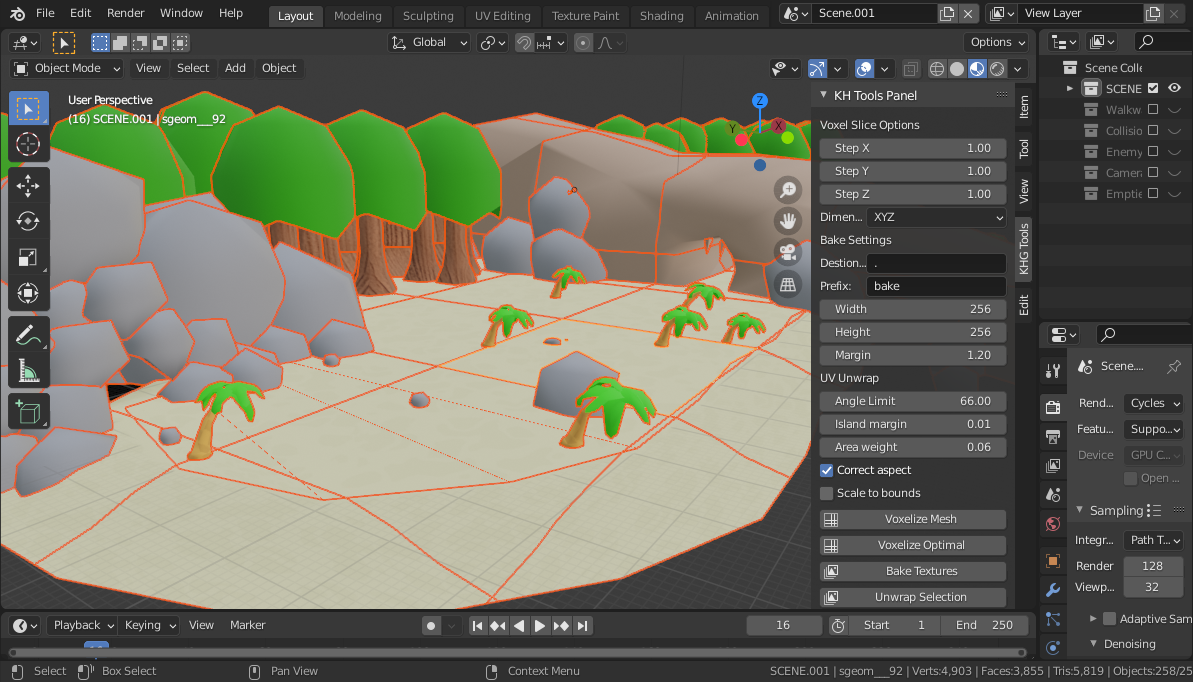Open the Scene properties tab icon

[x=1053, y=495]
